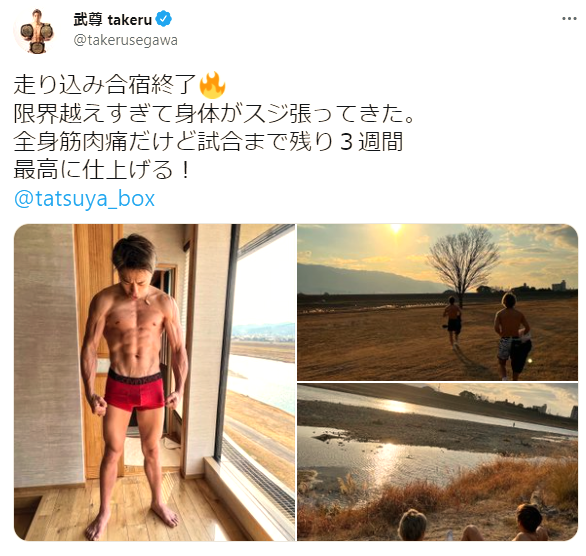Select the tweet line 走り込み合宿終了
Image resolution: width=586 pixels, height=556 pixels.
(105, 84)
